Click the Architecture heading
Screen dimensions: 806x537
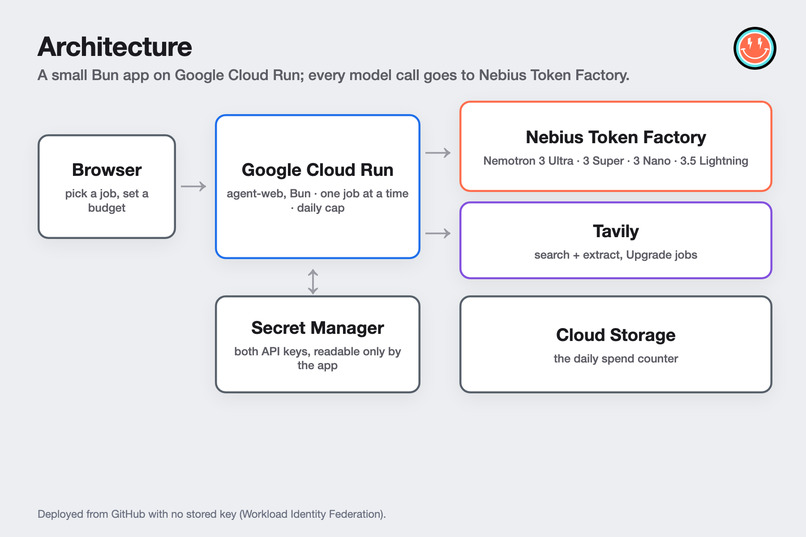pyautogui.click(x=115, y=47)
